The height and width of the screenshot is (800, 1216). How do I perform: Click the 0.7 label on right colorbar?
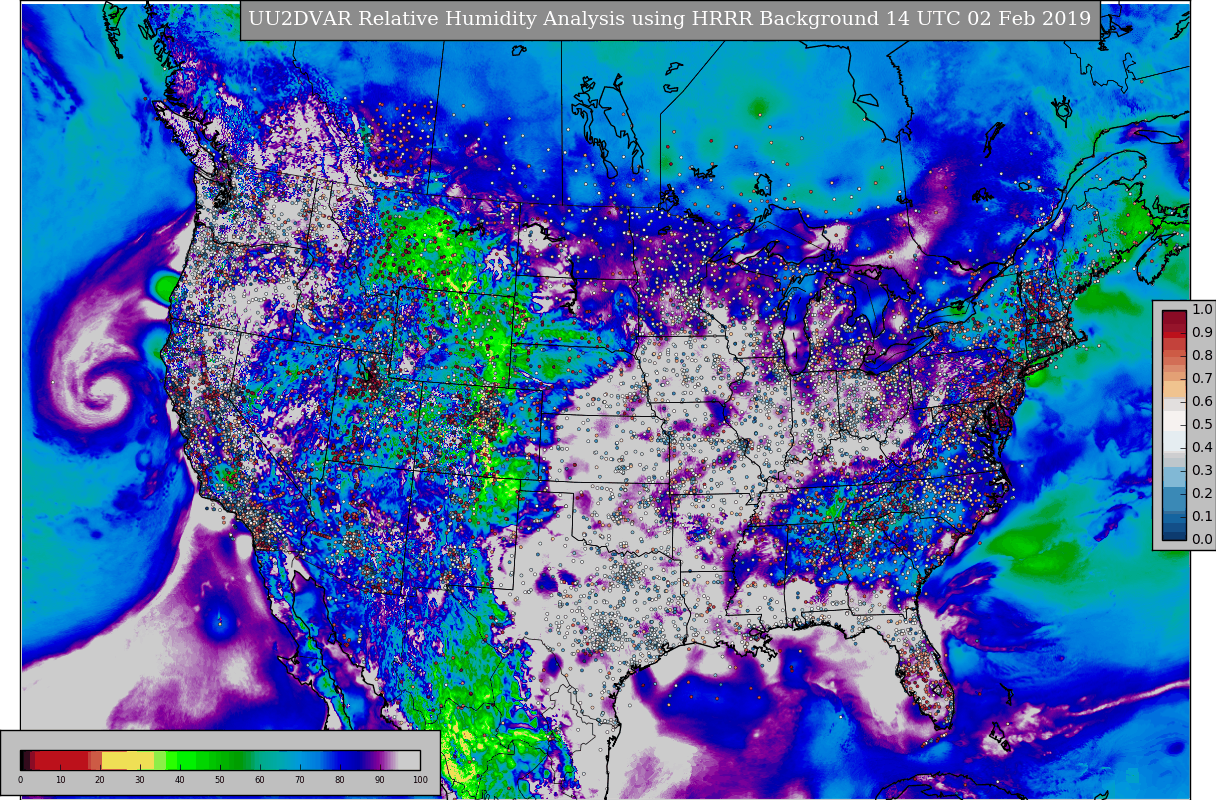click(x=1202, y=378)
